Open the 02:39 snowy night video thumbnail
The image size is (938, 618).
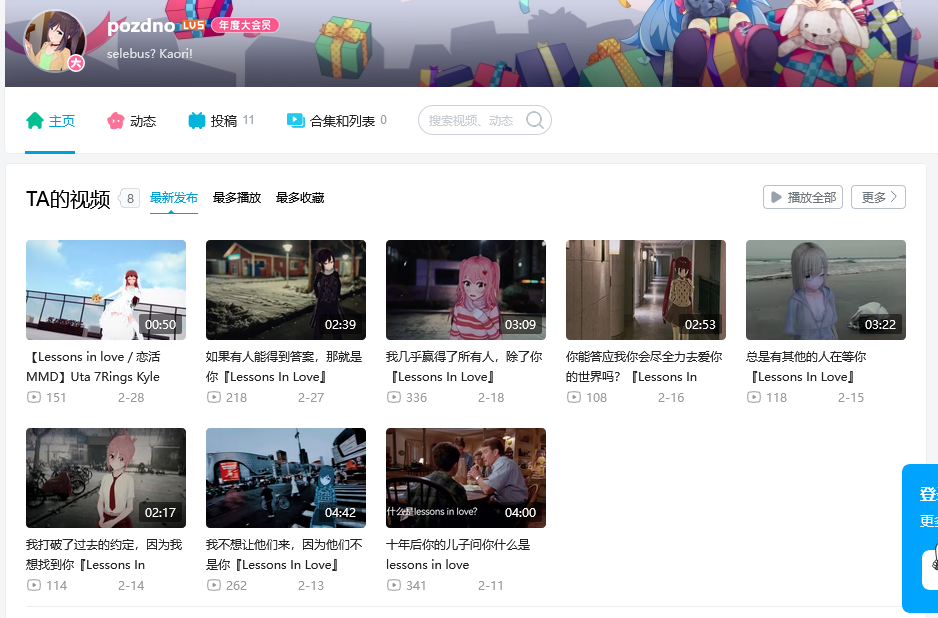(286, 290)
